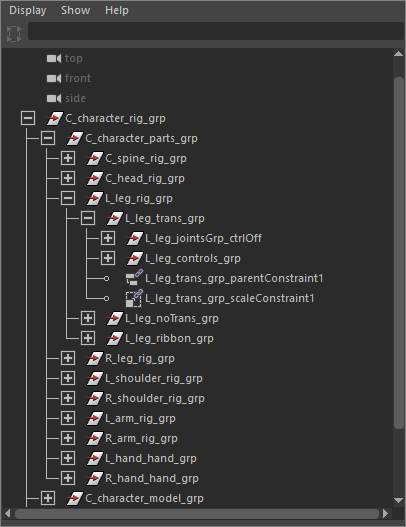Click the top camera icon
This screenshot has width=406, height=527.
(54, 58)
